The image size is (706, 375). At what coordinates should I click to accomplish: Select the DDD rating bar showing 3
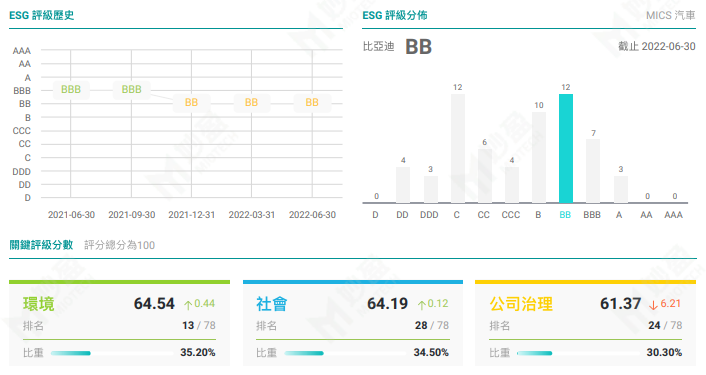point(430,190)
